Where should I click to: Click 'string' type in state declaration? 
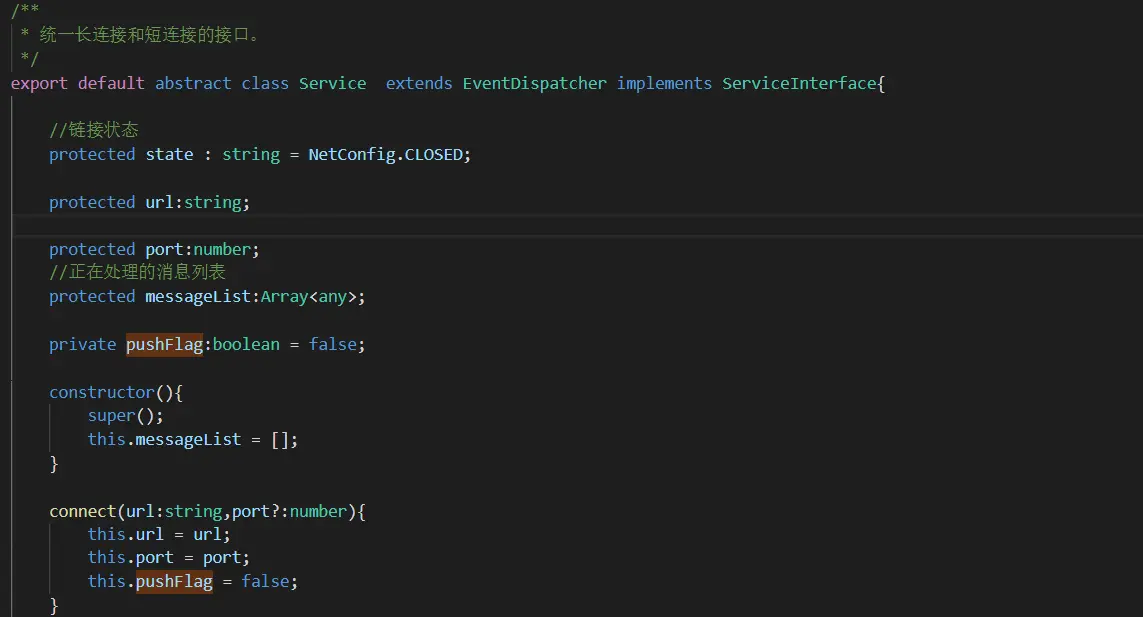(251, 155)
